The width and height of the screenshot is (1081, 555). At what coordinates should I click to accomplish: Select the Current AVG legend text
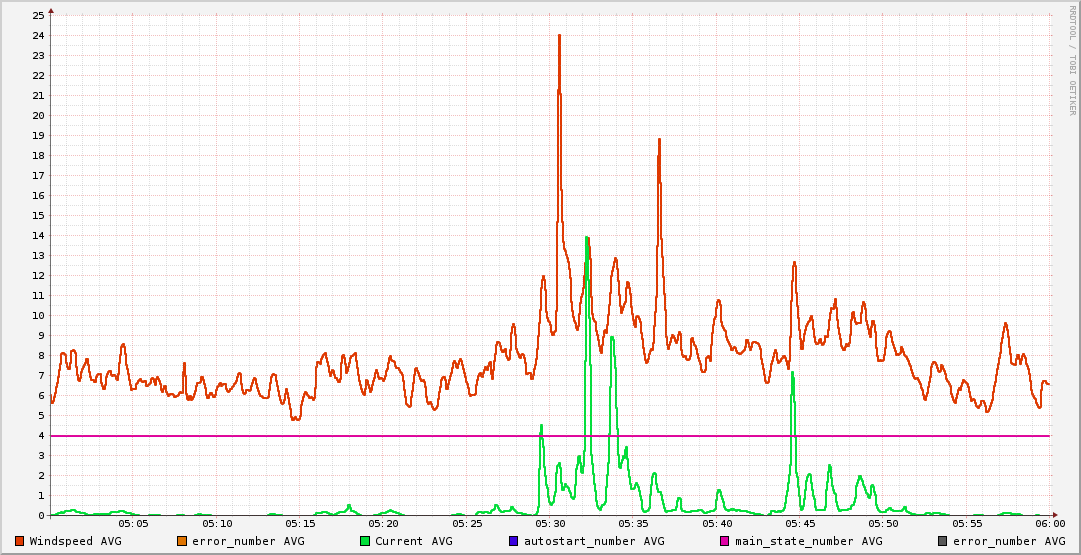(x=414, y=541)
